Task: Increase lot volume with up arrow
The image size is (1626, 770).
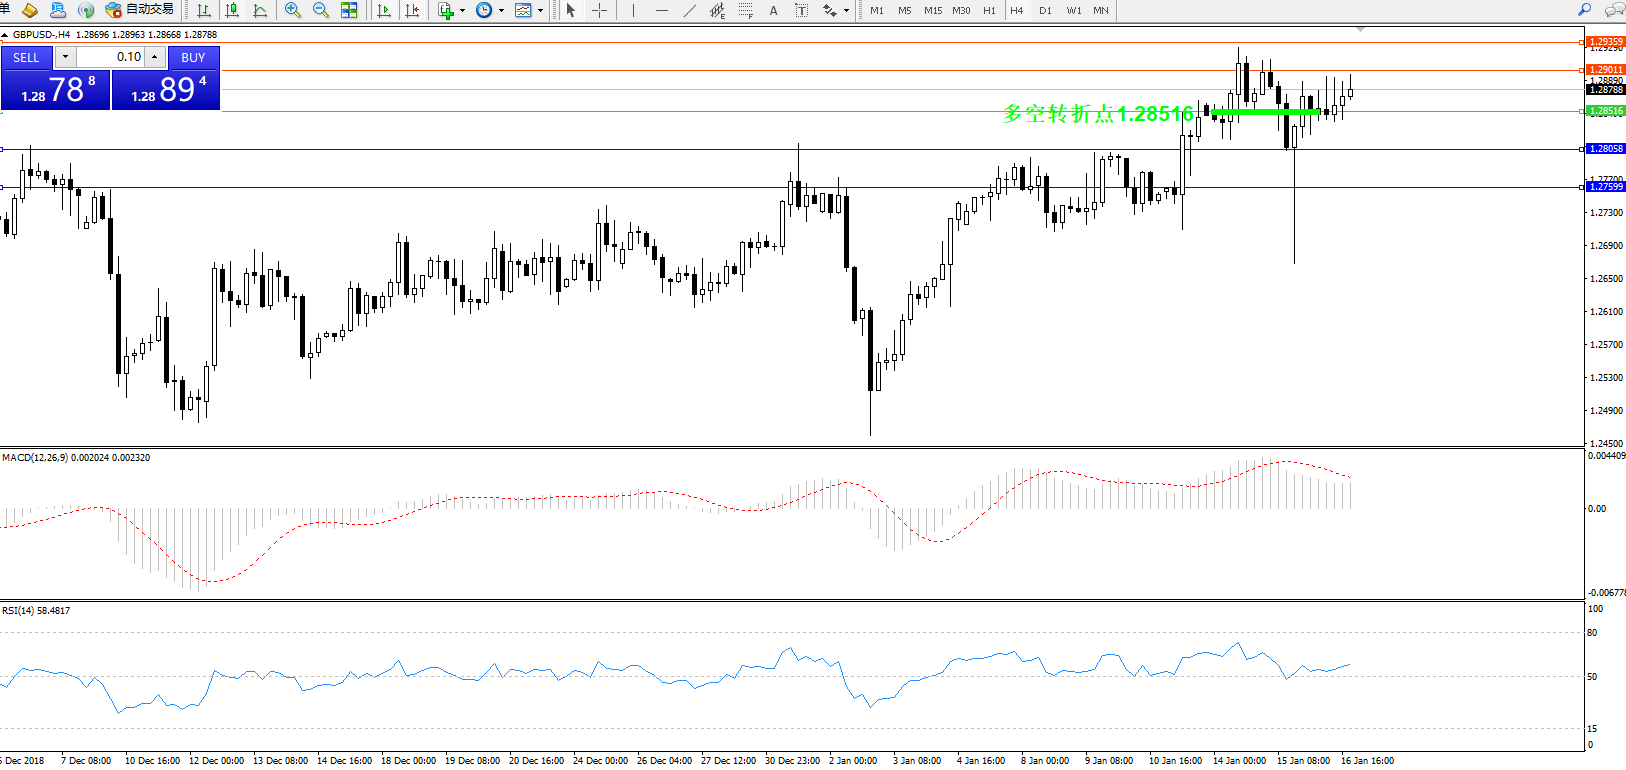Action: click(154, 57)
